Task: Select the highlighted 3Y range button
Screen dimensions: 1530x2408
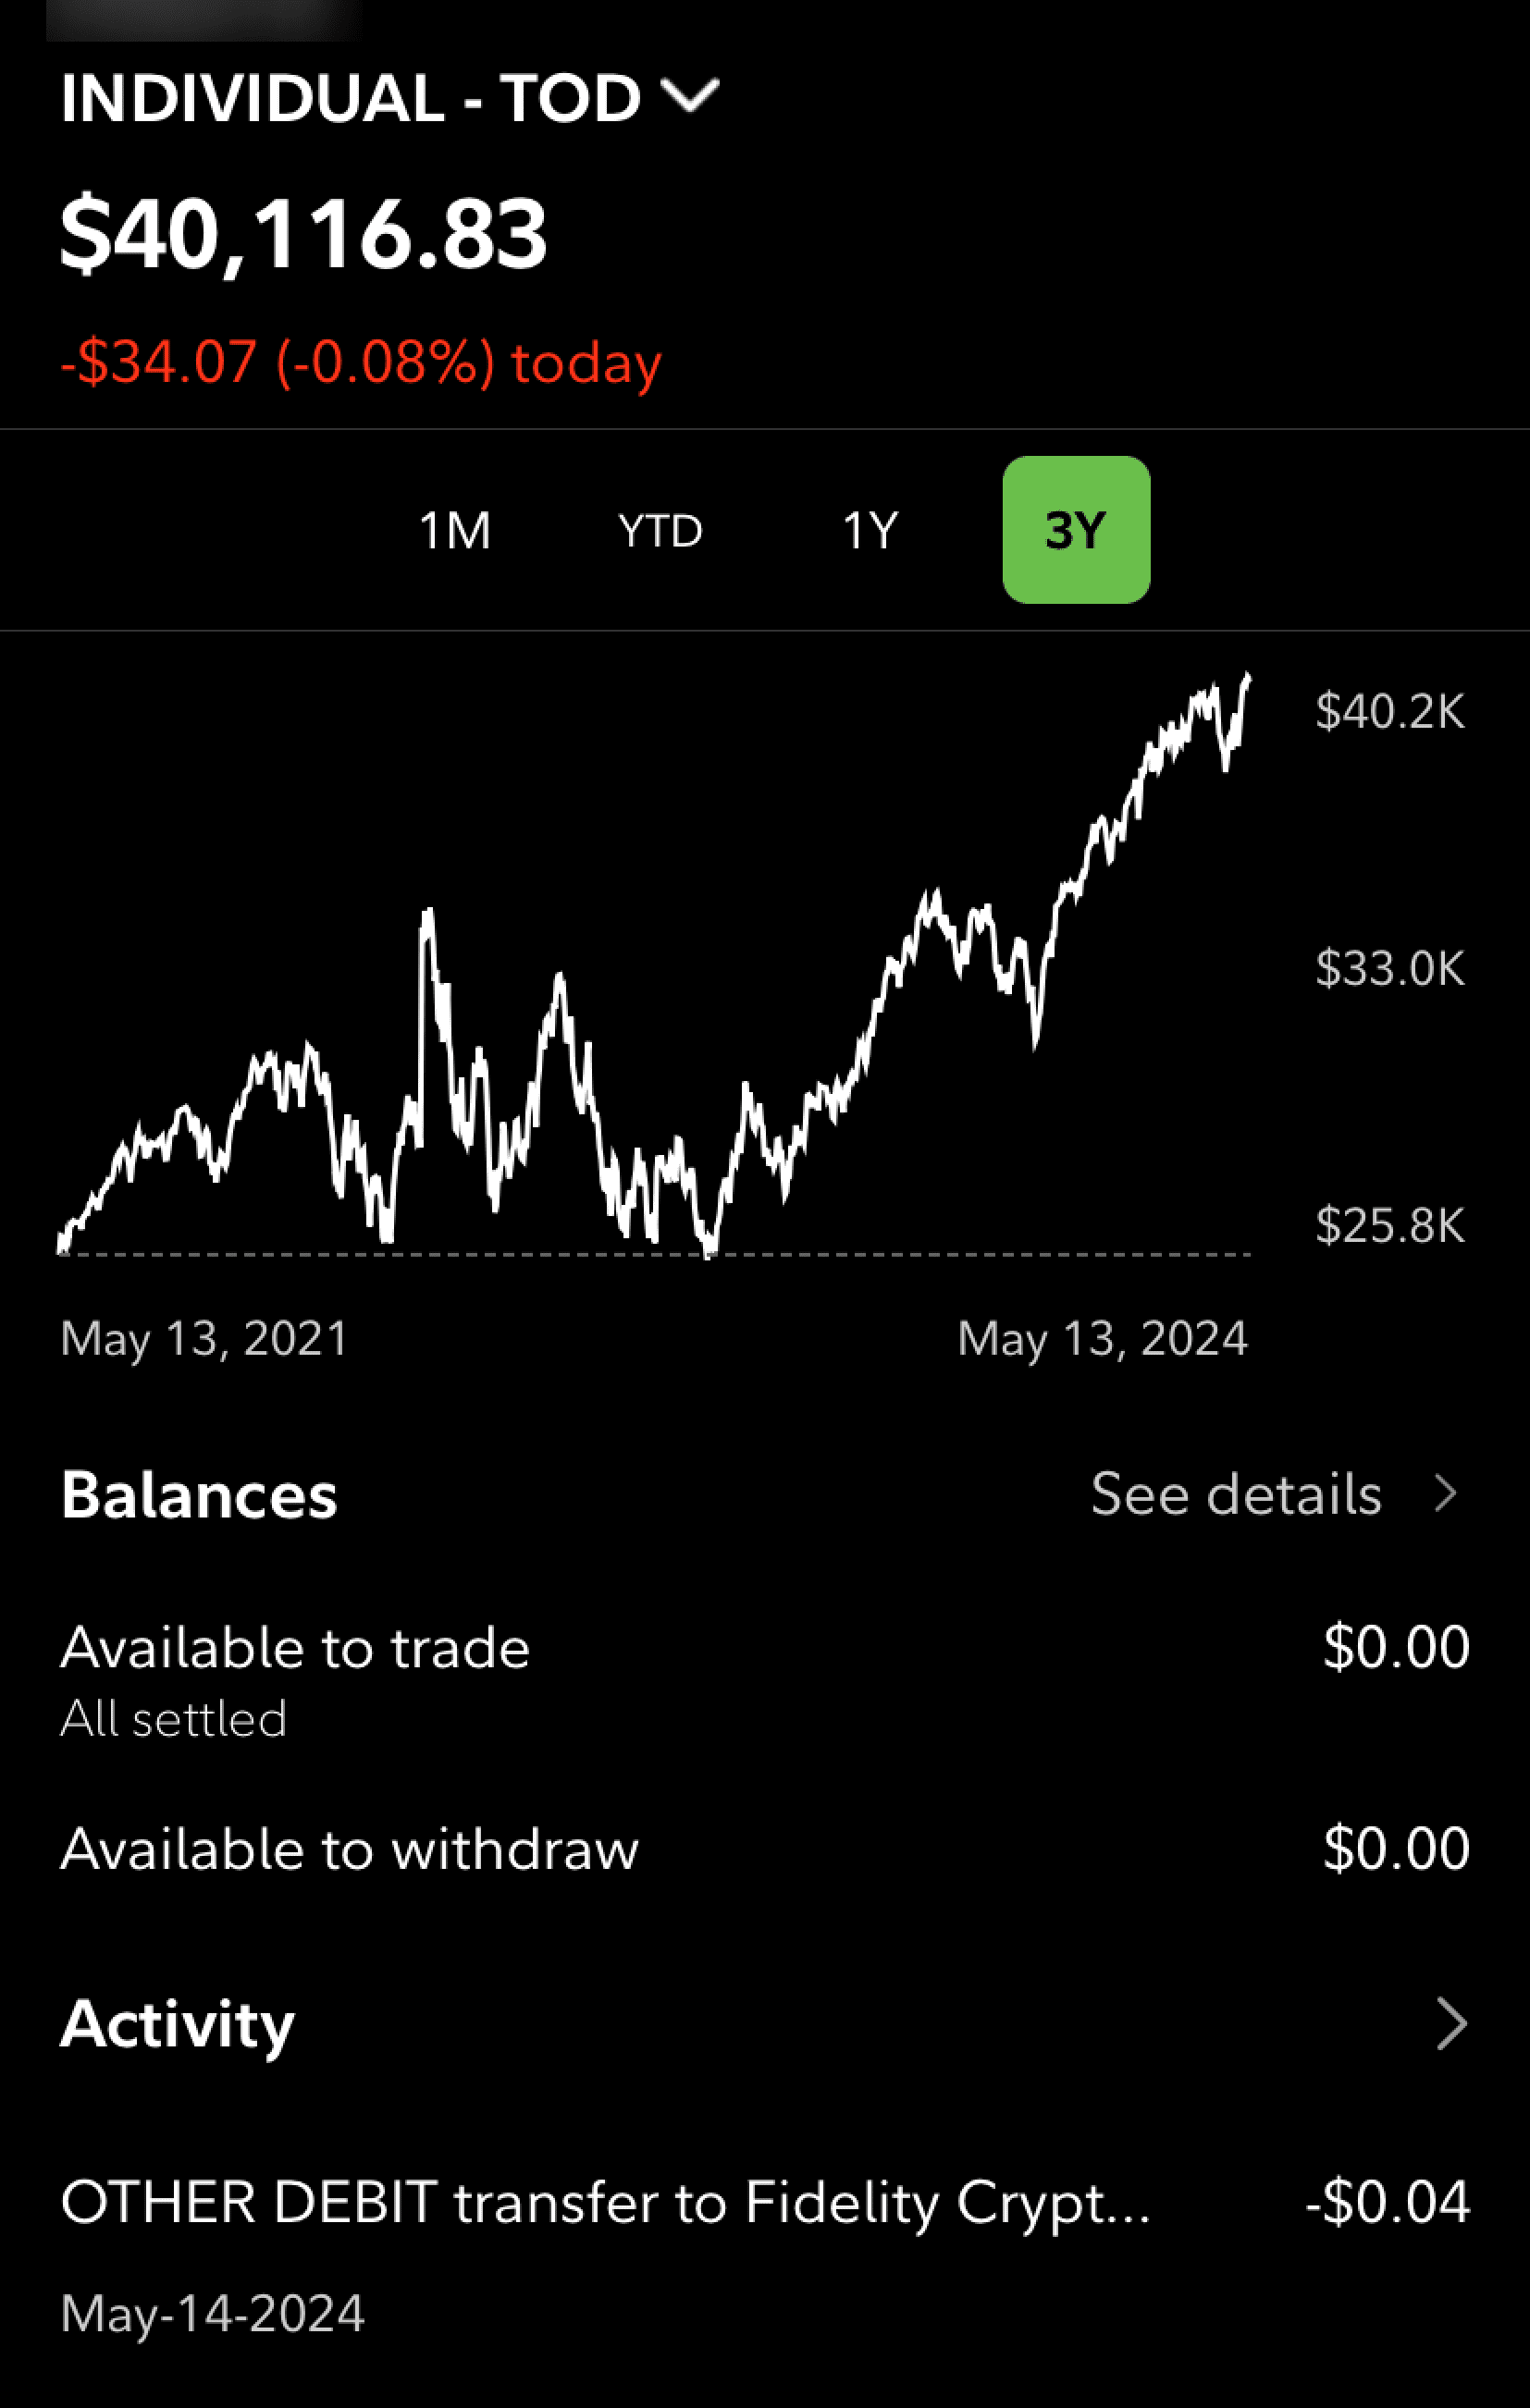Action: (1076, 530)
